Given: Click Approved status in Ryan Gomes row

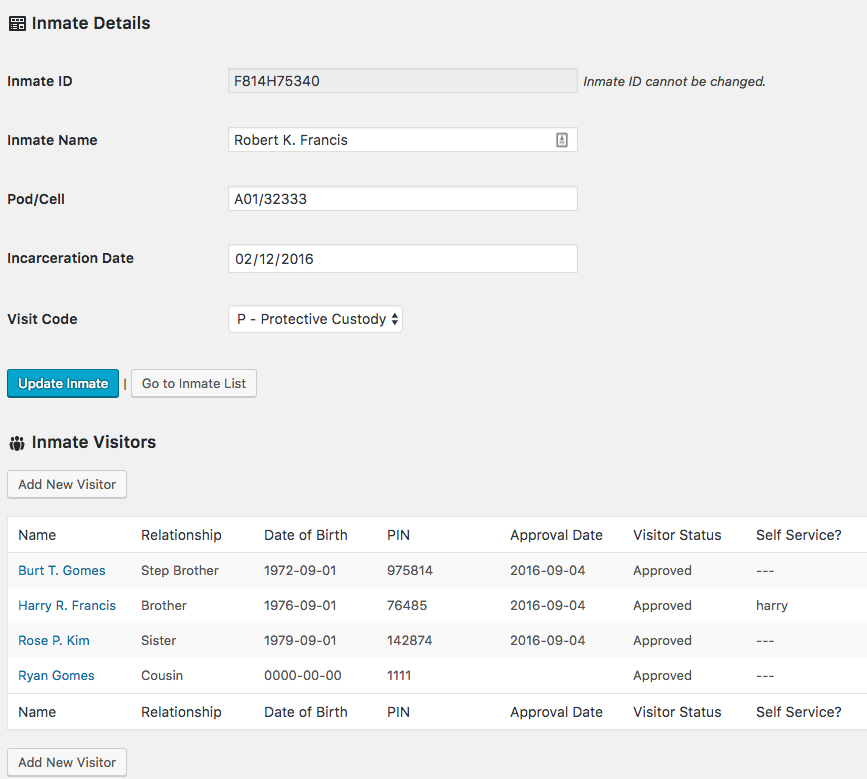Looking at the screenshot, I should pos(662,676).
